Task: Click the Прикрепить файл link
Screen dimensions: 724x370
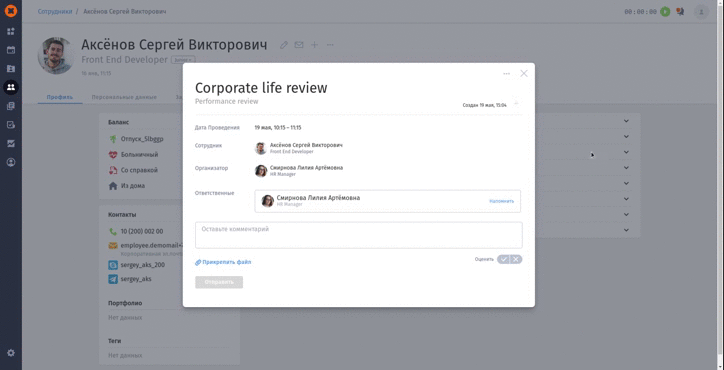Action: coord(226,262)
